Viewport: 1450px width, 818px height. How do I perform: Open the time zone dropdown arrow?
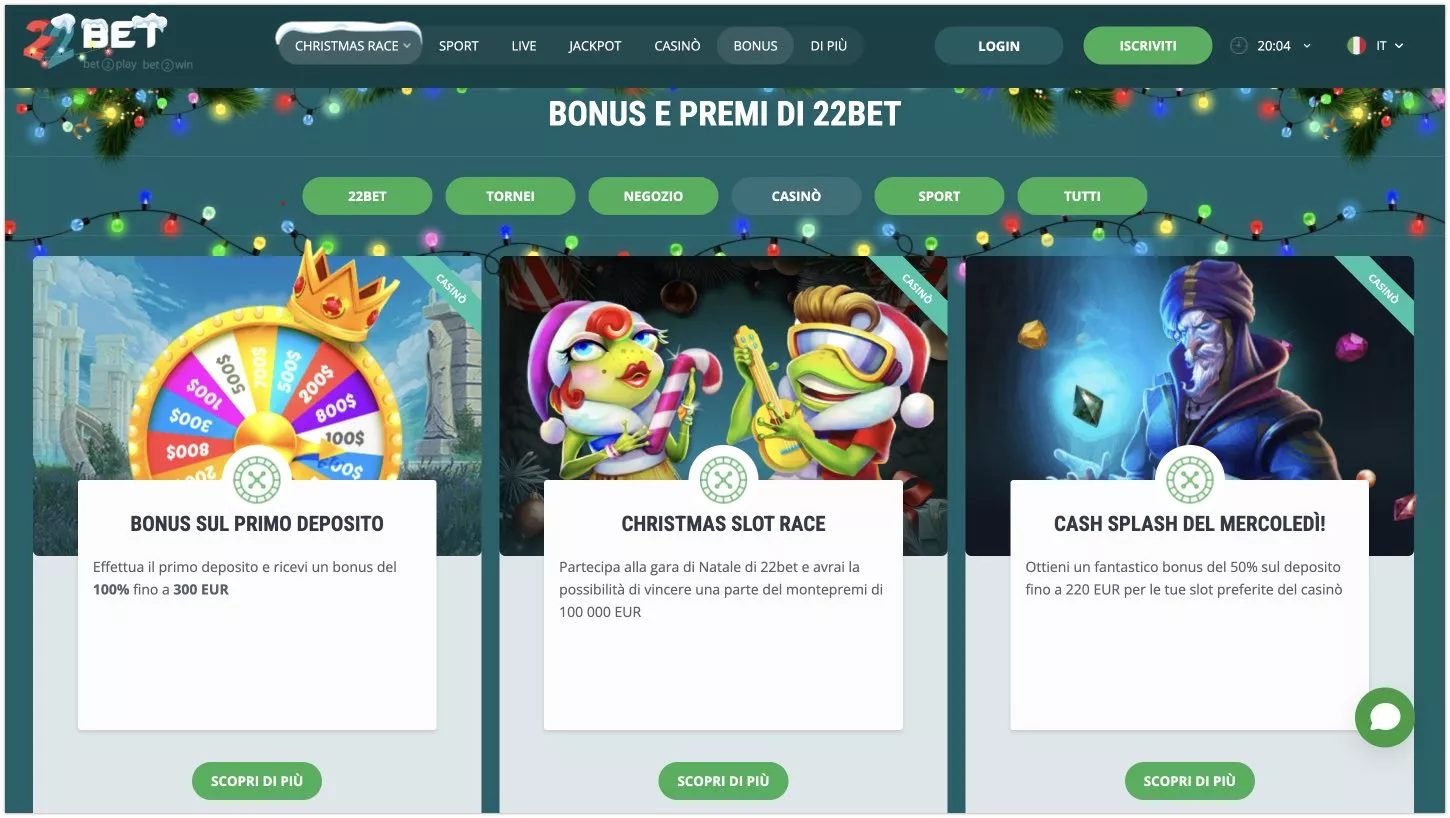1306,46
